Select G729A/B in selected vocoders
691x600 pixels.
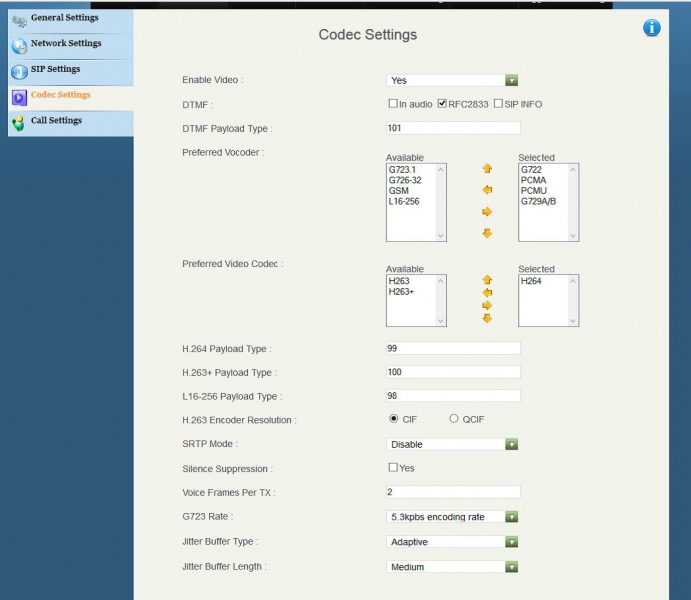tap(538, 201)
